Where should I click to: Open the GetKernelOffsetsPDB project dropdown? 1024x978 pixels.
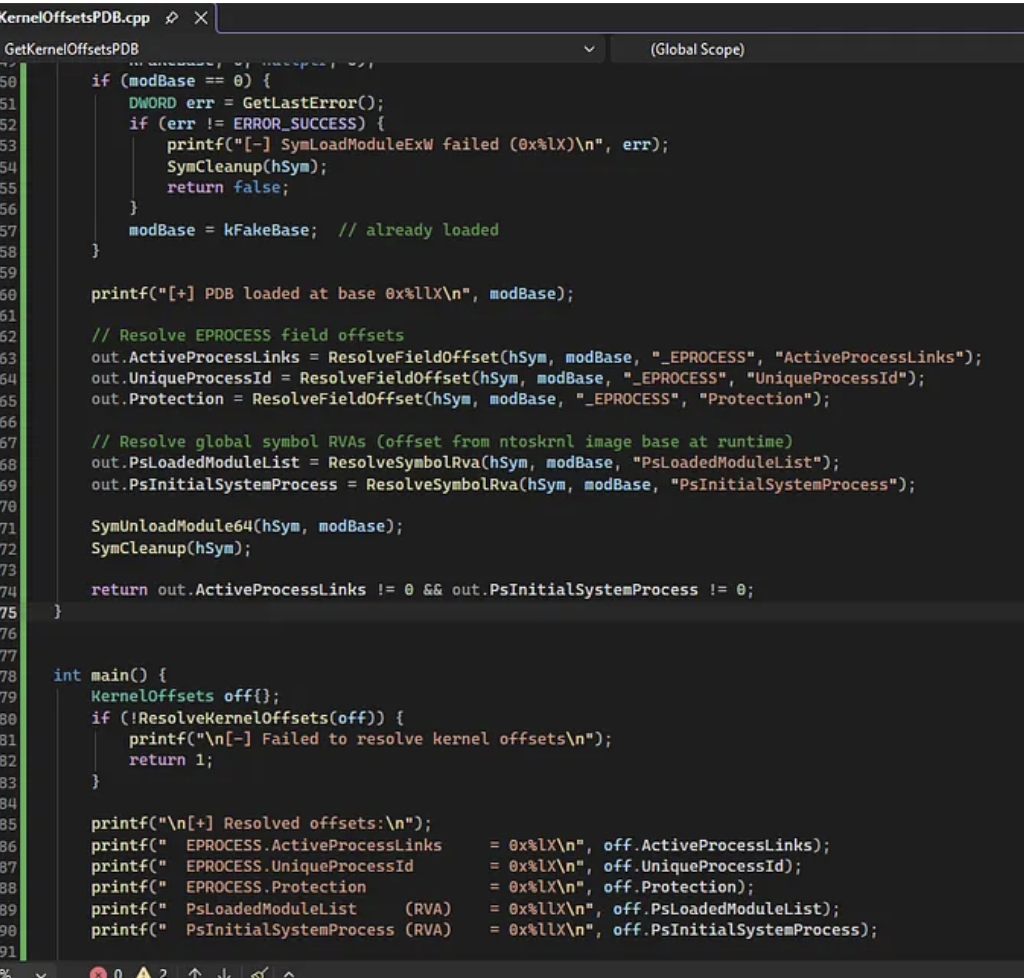pos(300,49)
